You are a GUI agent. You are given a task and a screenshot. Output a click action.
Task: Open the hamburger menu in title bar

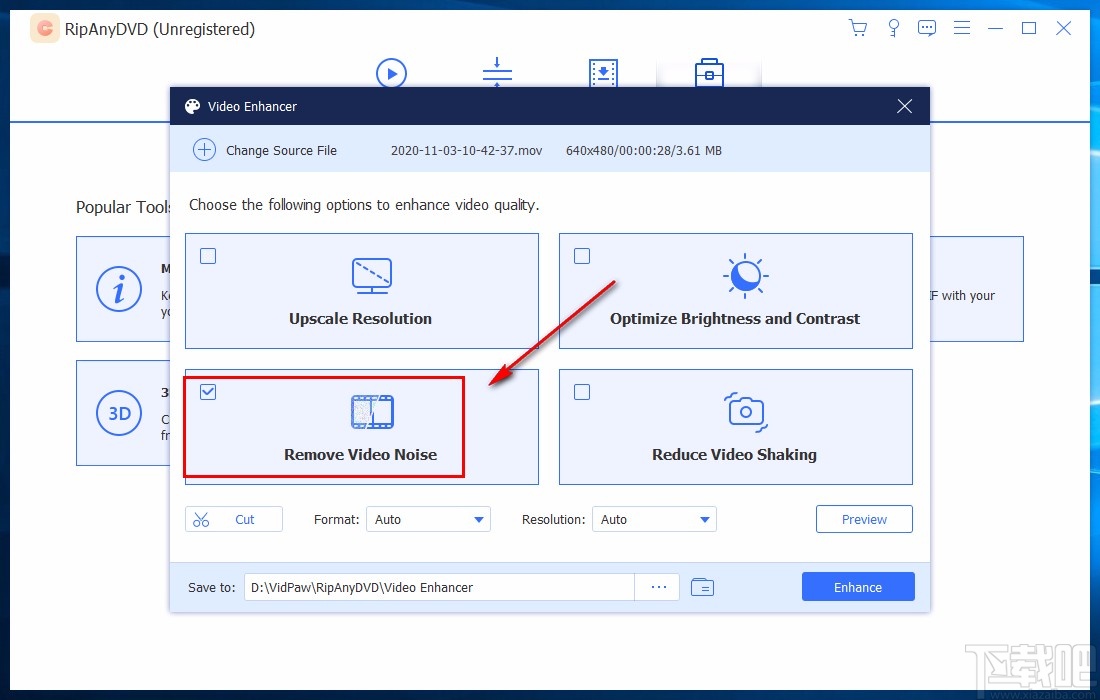point(962,28)
